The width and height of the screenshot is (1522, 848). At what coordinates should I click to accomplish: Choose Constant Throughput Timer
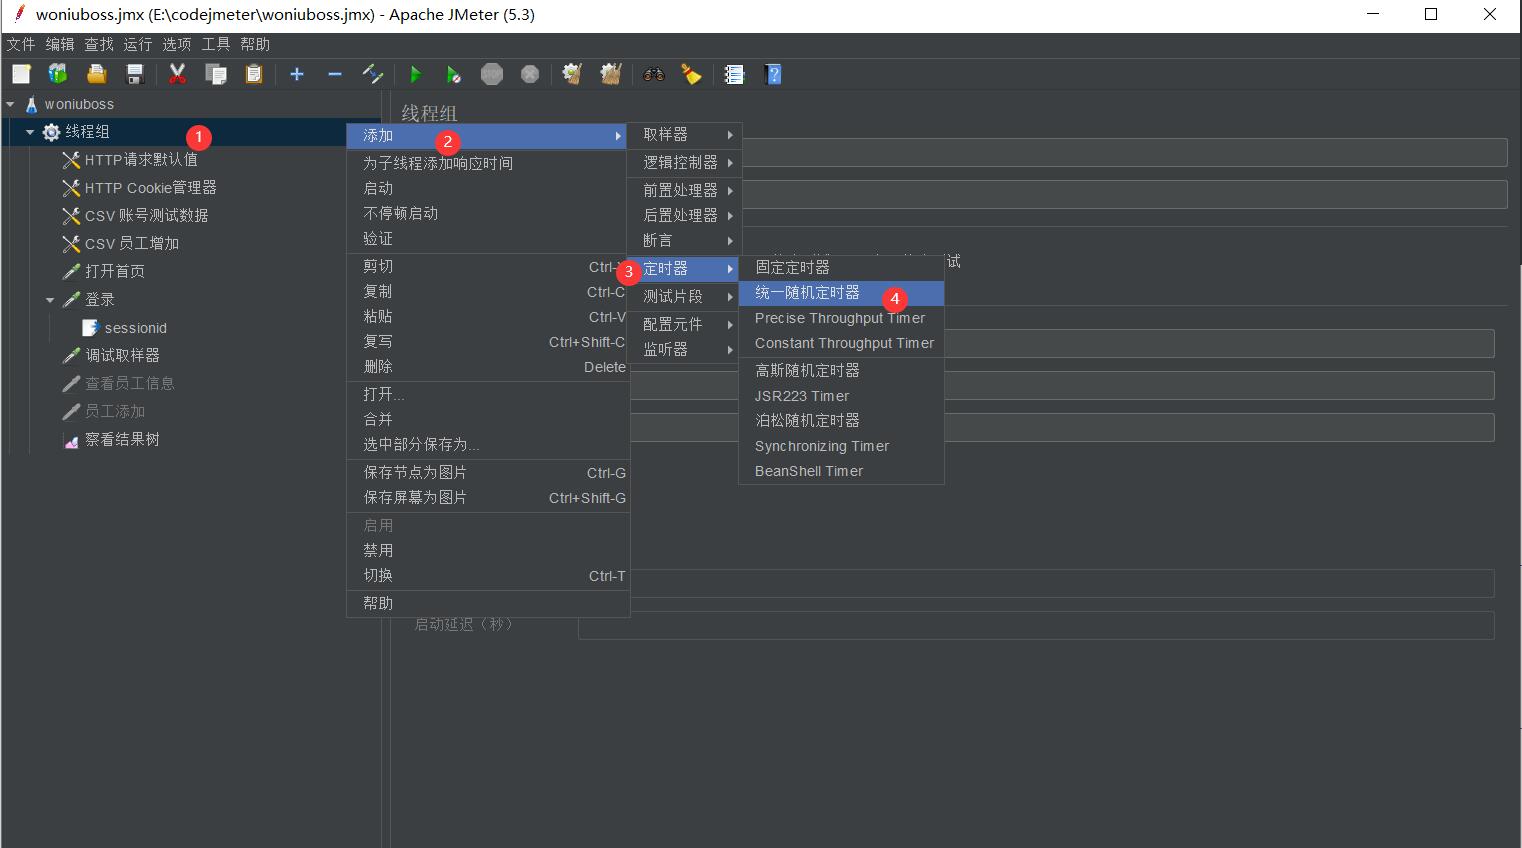tap(841, 343)
